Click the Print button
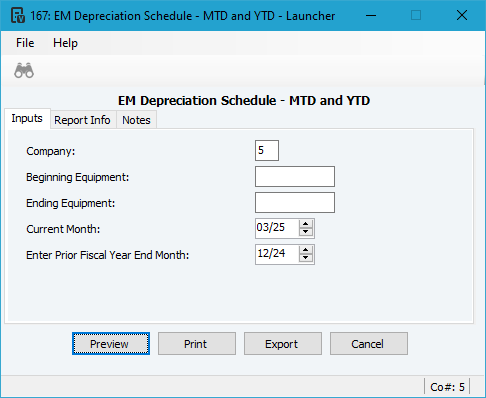 197,344
